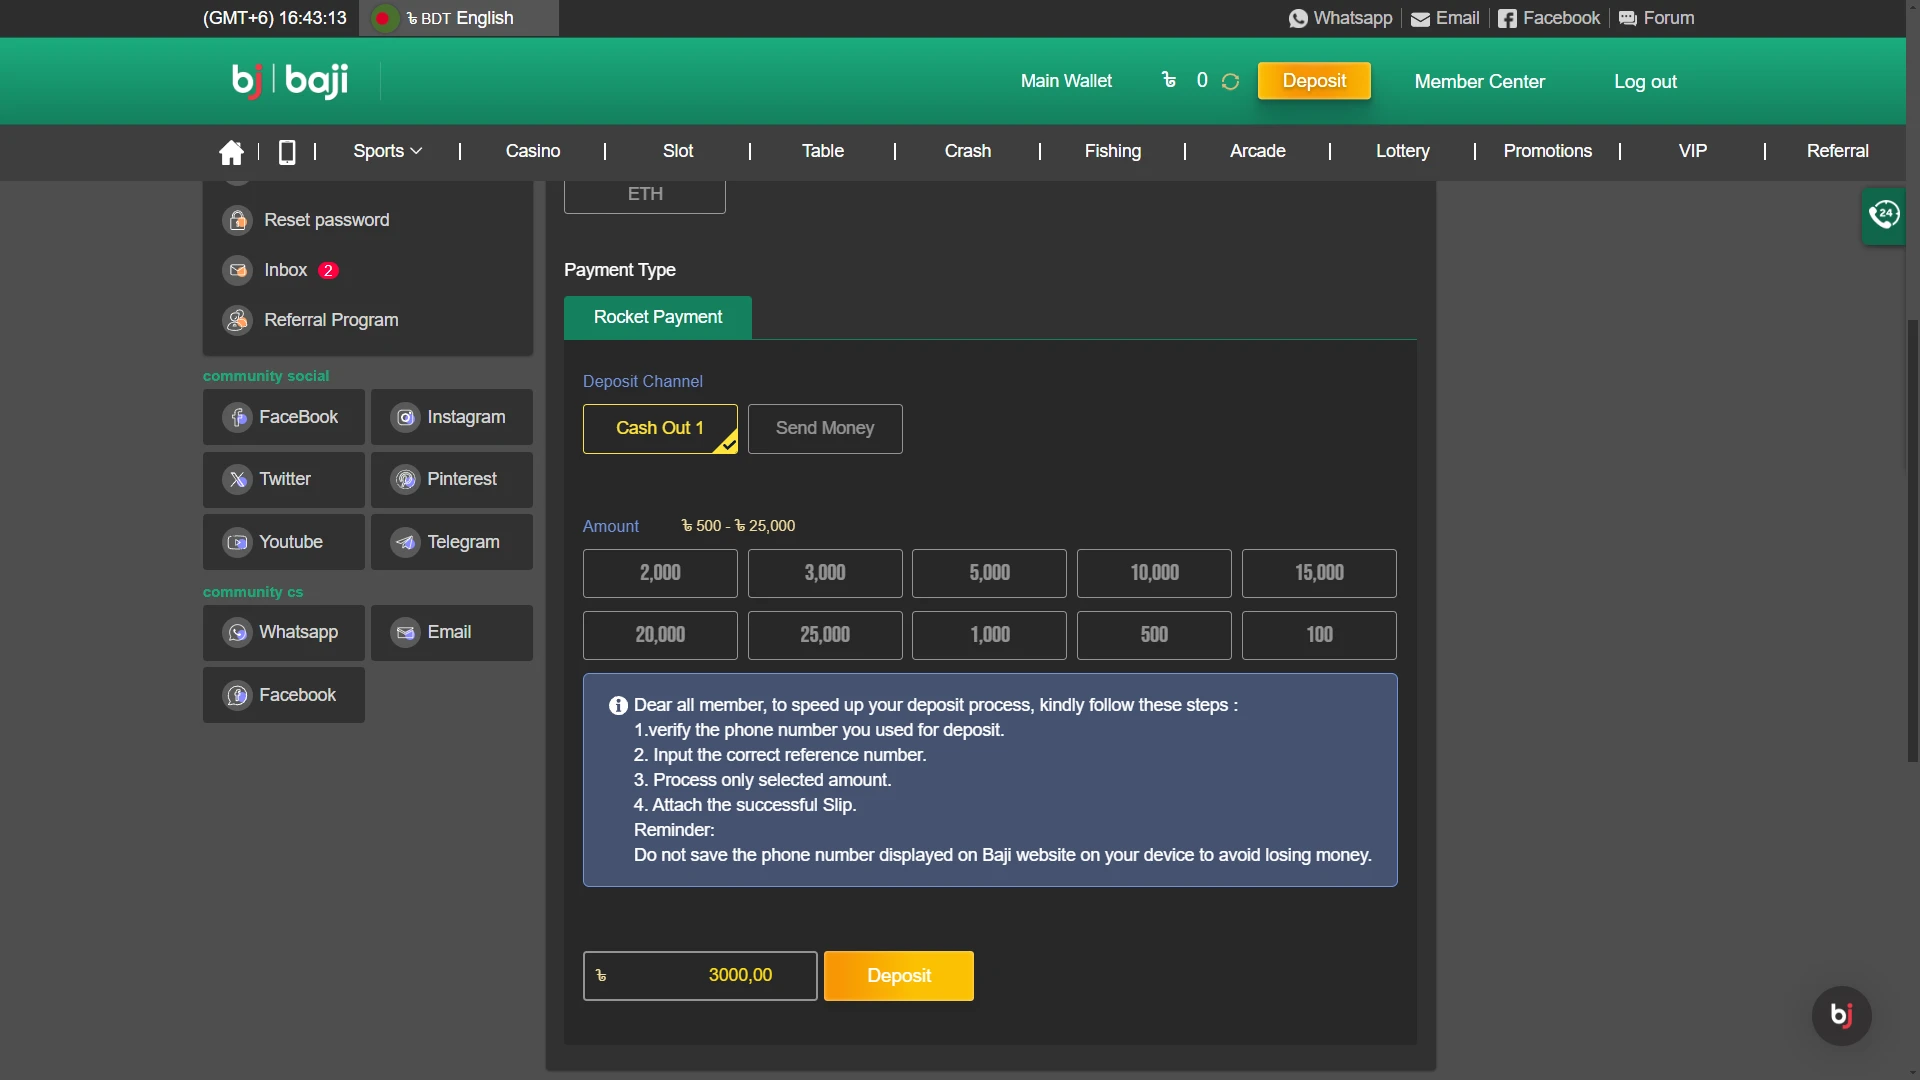Open the Crash games menu

(968, 151)
